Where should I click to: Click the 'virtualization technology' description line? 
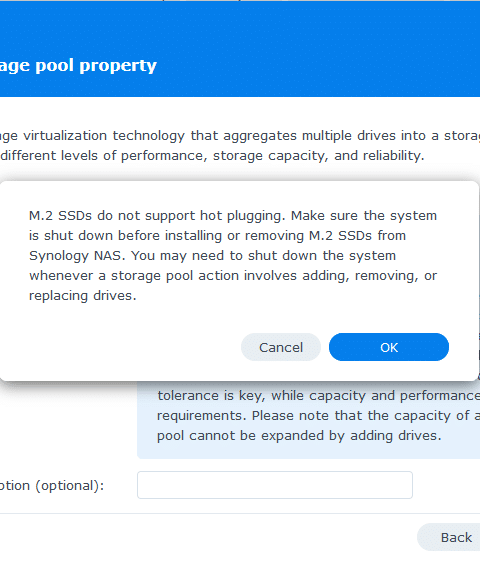(x=240, y=136)
